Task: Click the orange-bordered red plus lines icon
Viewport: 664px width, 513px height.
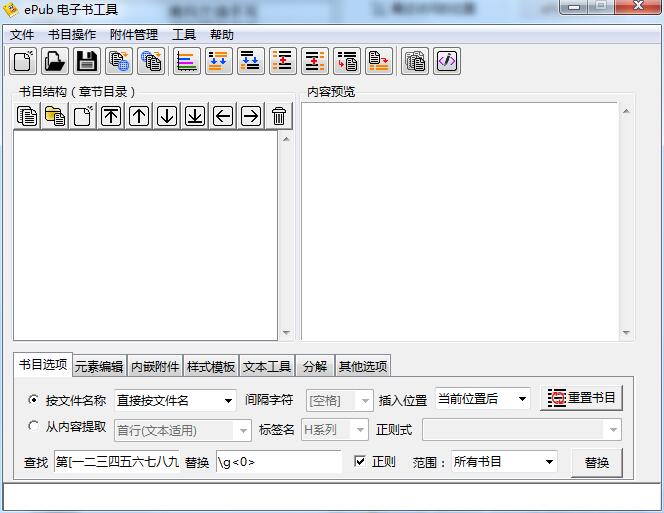Action: [x=283, y=61]
